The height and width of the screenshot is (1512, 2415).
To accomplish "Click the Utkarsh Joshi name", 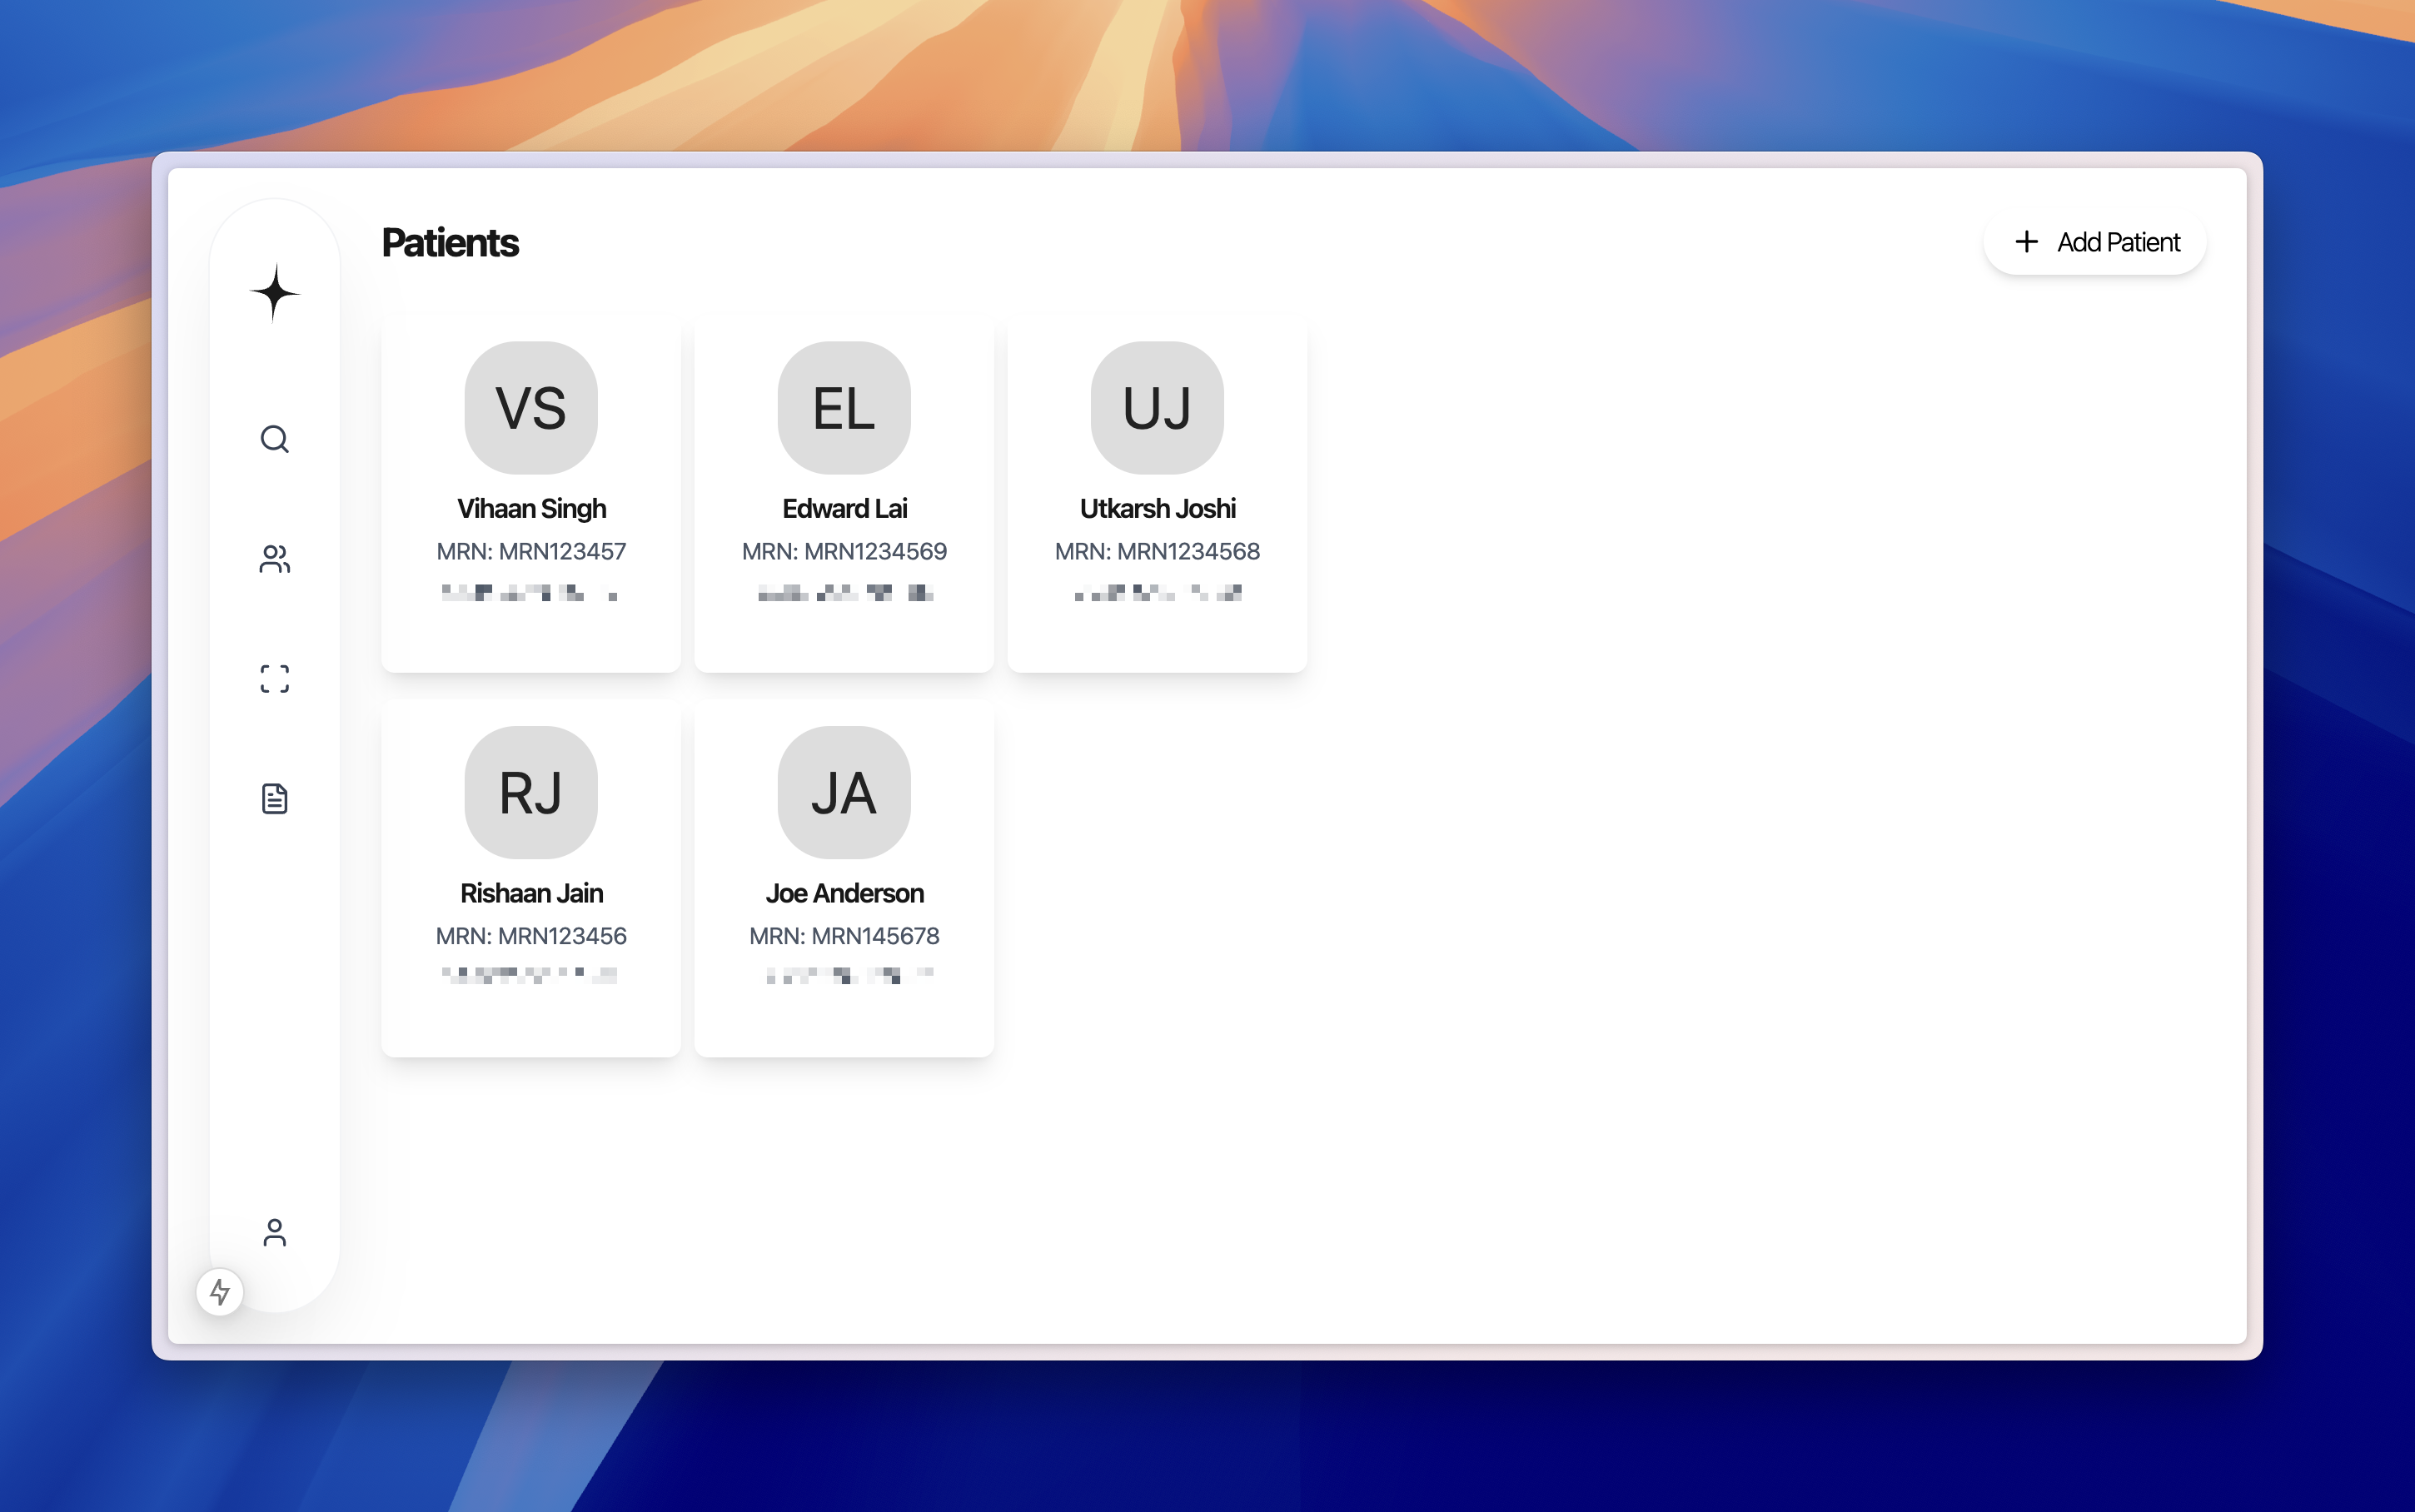I will point(1157,509).
